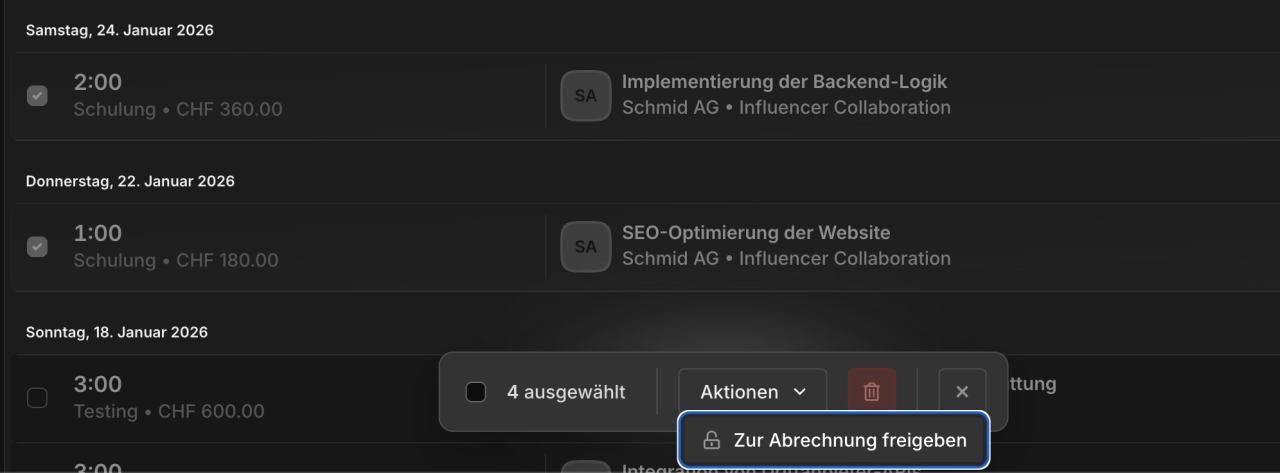Click SA avatar for Backend-Logik entry
The width and height of the screenshot is (1280, 473).
586,96
